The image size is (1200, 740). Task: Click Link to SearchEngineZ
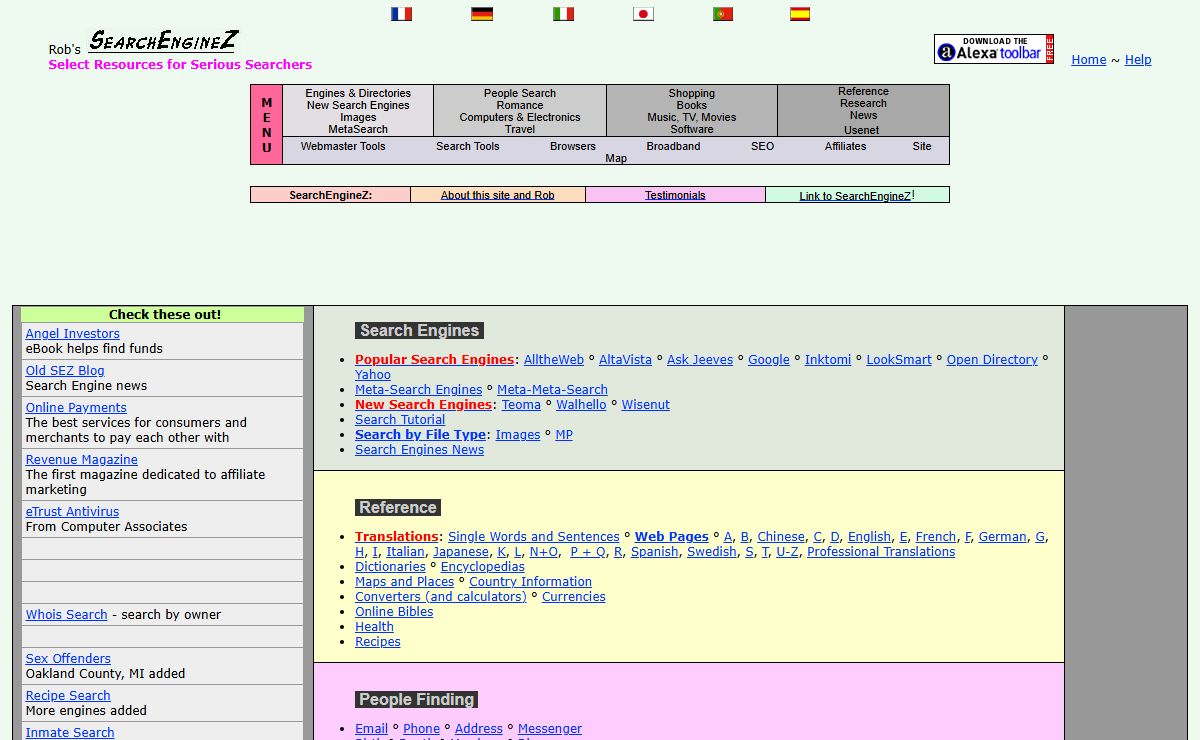(x=855, y=196)
